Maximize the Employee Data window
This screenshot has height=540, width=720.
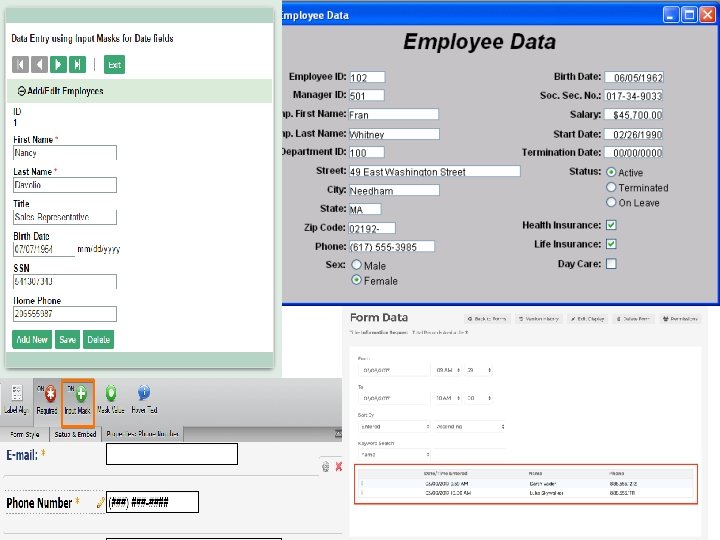[689, 15]
